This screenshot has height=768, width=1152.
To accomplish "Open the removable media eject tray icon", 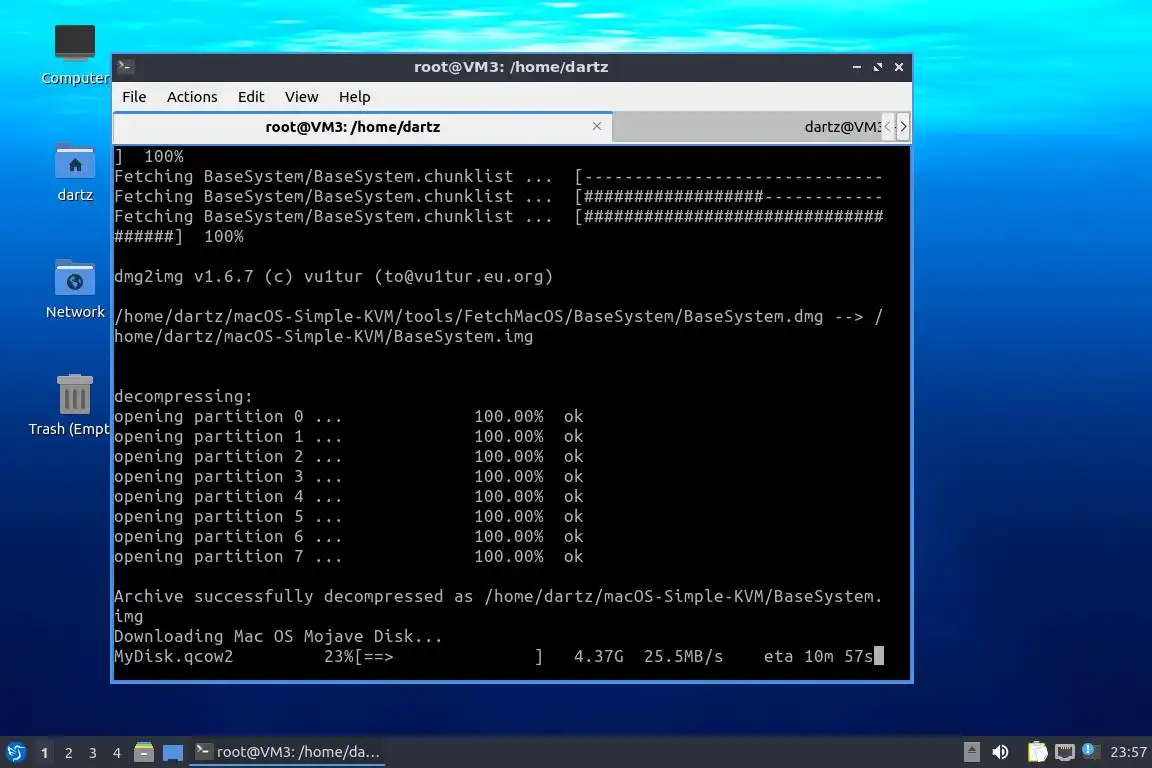I will [971, 752].
